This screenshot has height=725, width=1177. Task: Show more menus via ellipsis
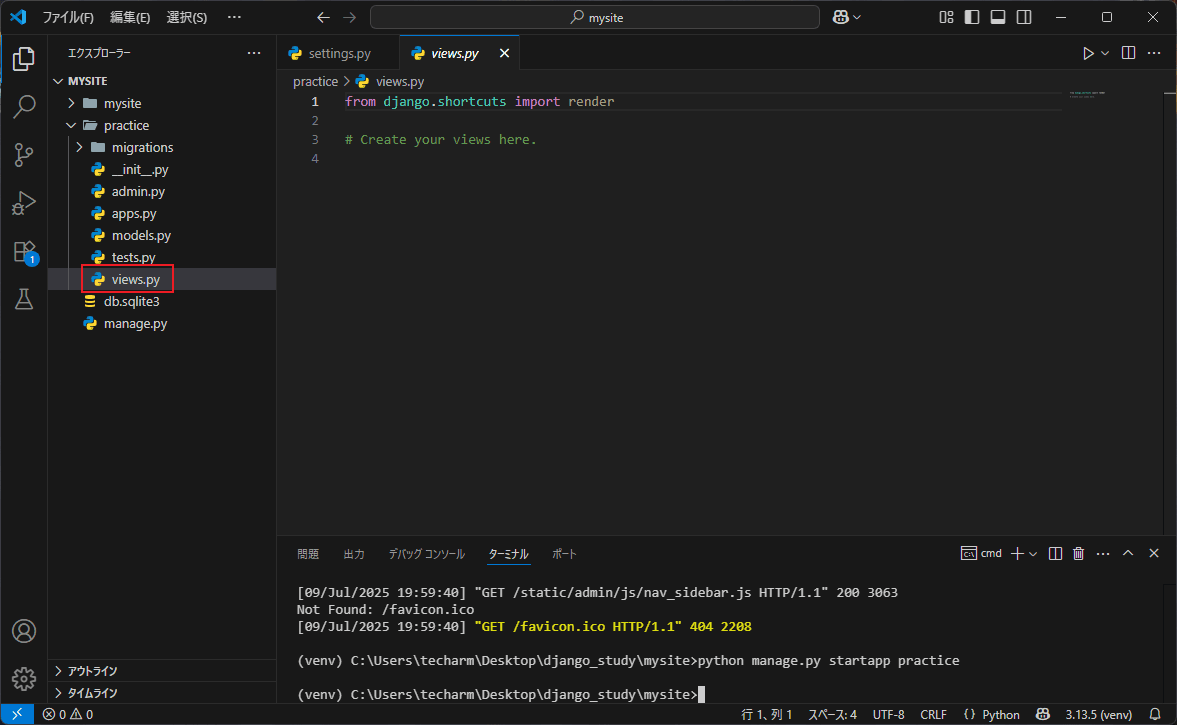coord(234,17)
